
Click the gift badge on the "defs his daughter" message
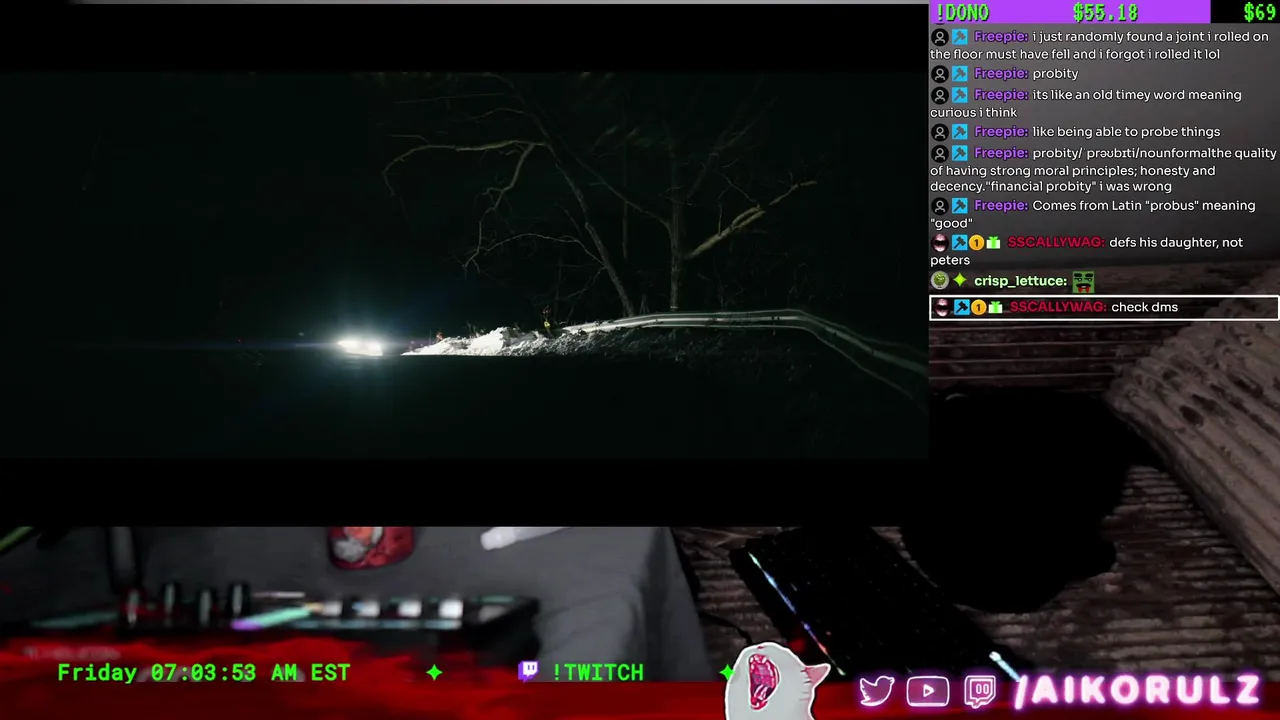[993, 243]
